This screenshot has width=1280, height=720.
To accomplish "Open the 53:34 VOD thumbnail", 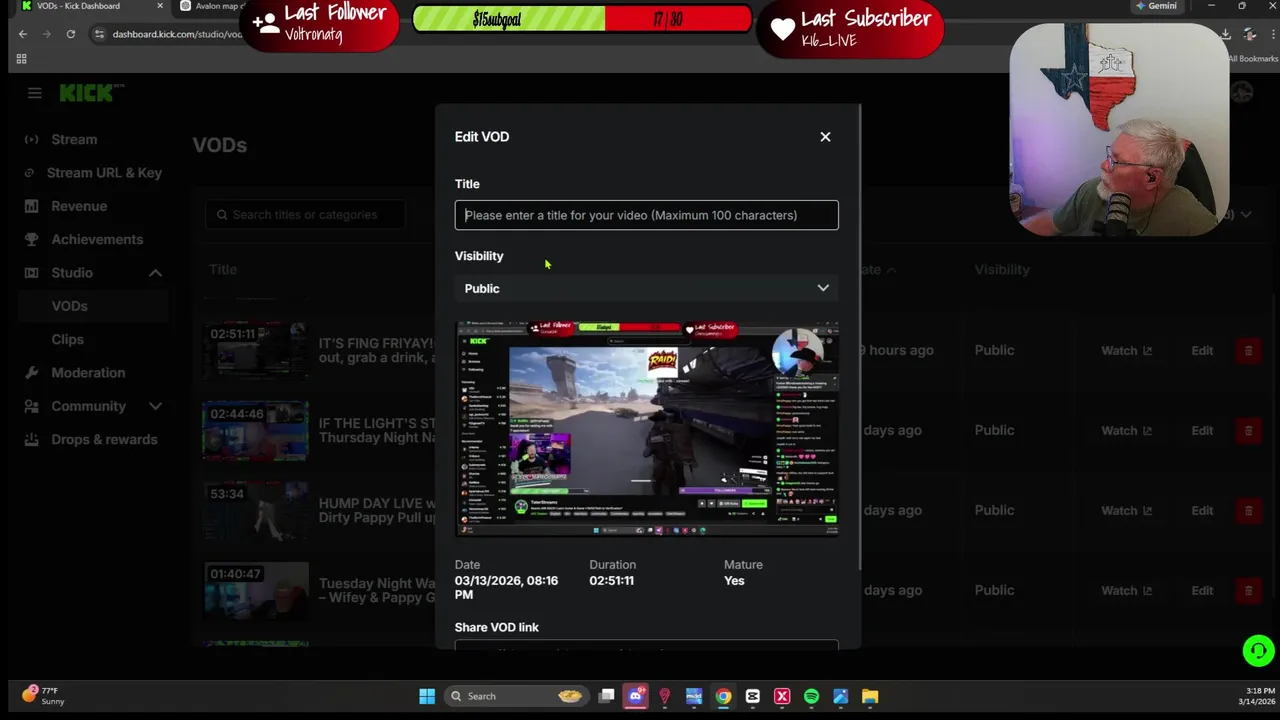I will click(x=255, y=510).
